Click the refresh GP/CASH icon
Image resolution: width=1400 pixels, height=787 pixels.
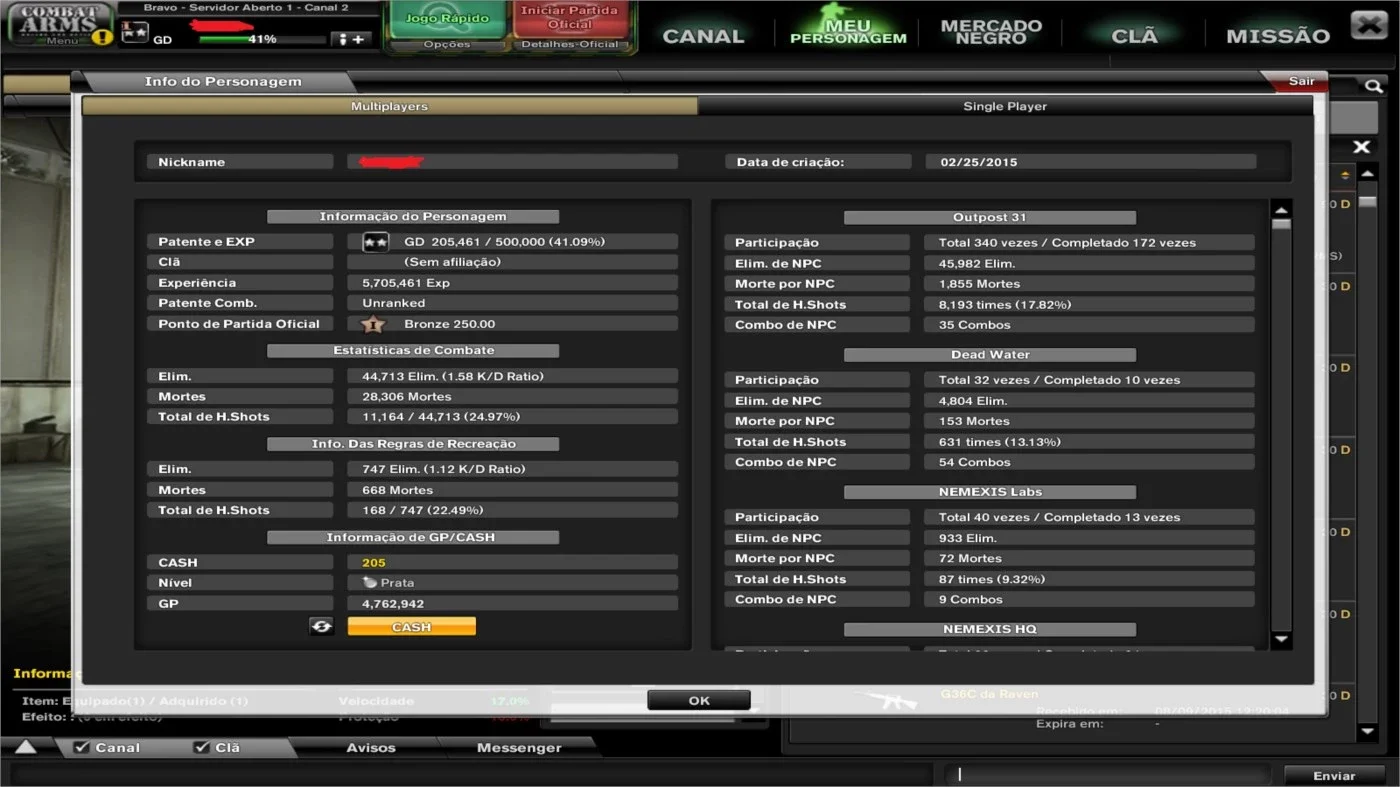[x=322, y=626]
